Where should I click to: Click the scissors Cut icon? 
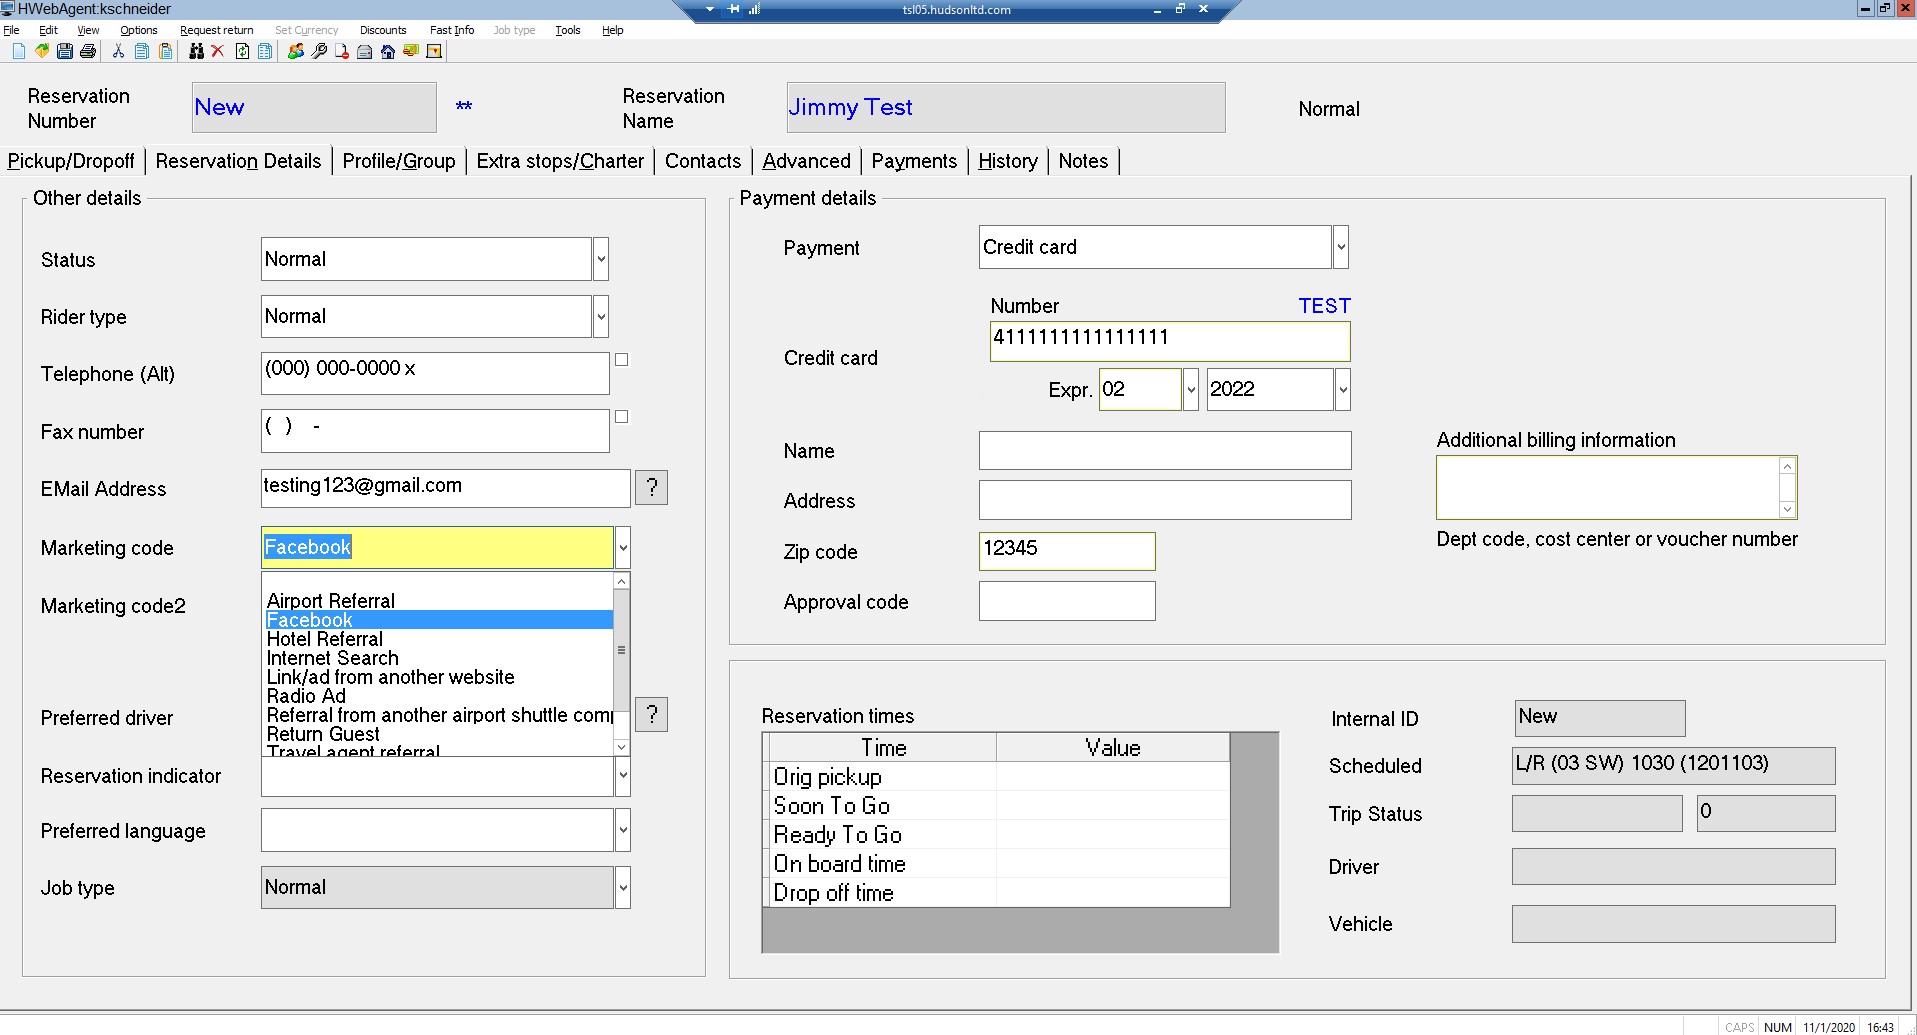point(118,51)
